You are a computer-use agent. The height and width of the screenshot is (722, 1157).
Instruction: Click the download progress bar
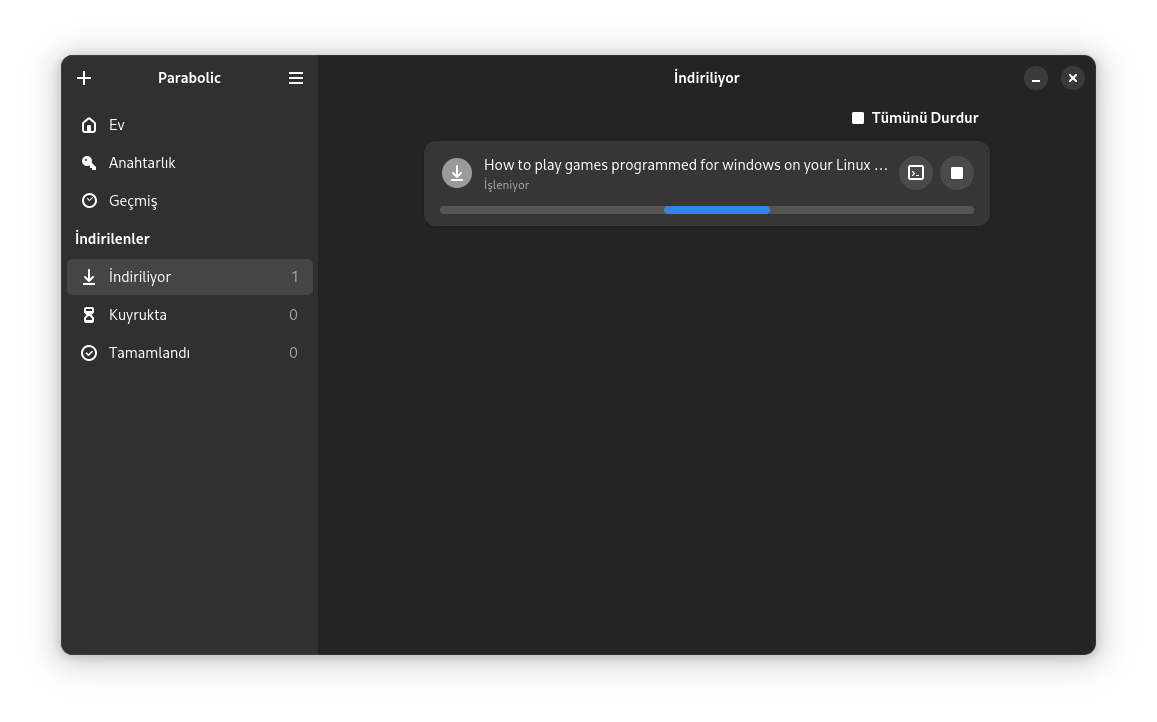pyautogui.click(x=706, y=210)
